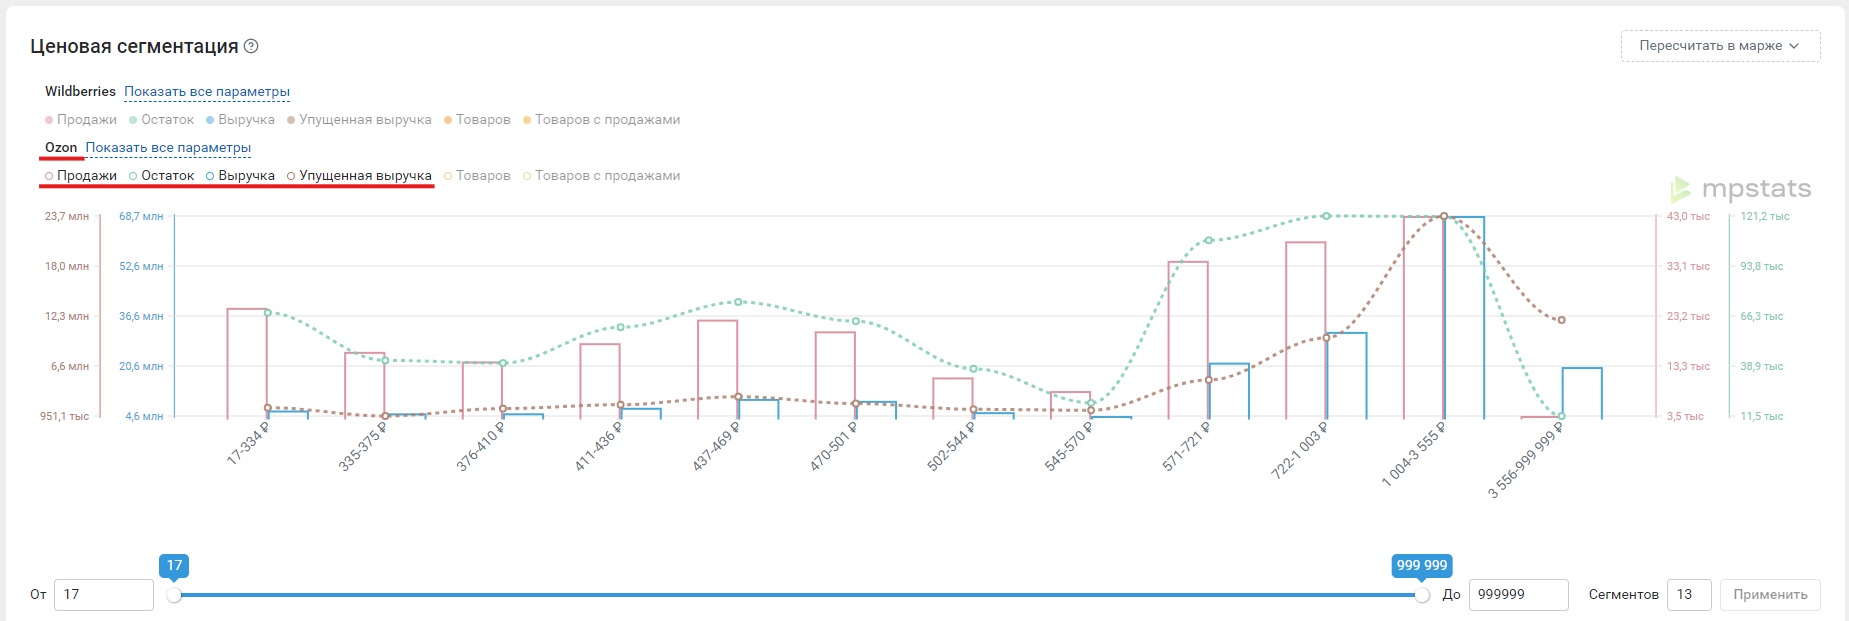
Task: Click the 1 004-3 555 ₽ segment label
Action: pos(1414,454)
